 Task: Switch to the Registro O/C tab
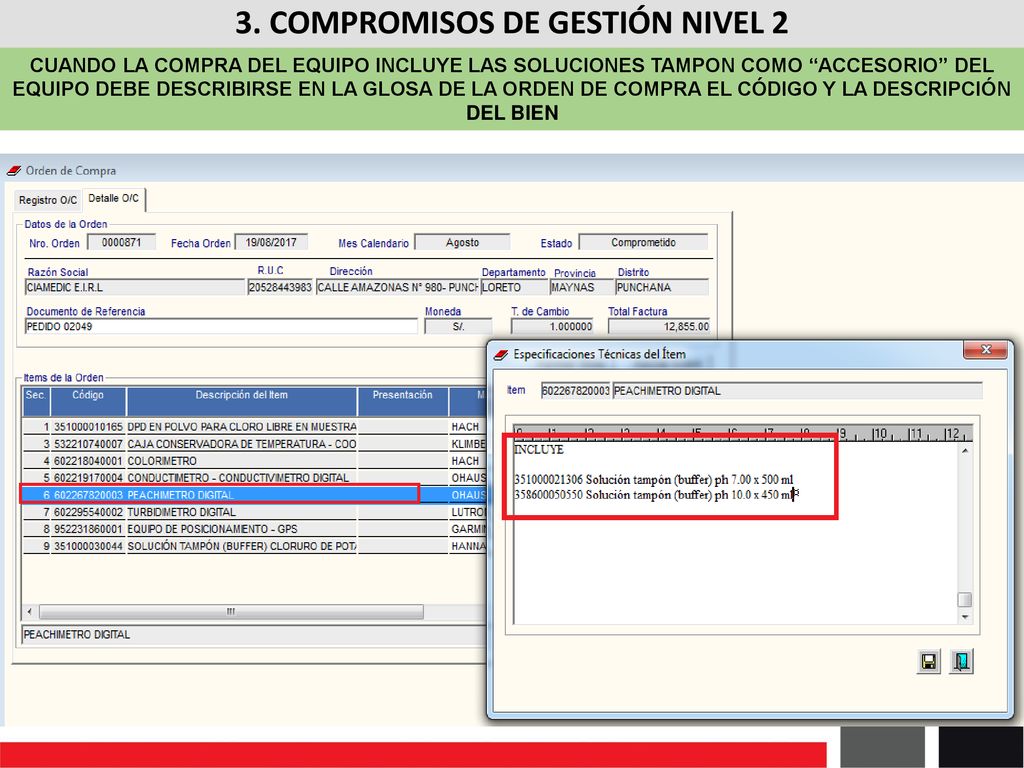[x=48, y=200]
